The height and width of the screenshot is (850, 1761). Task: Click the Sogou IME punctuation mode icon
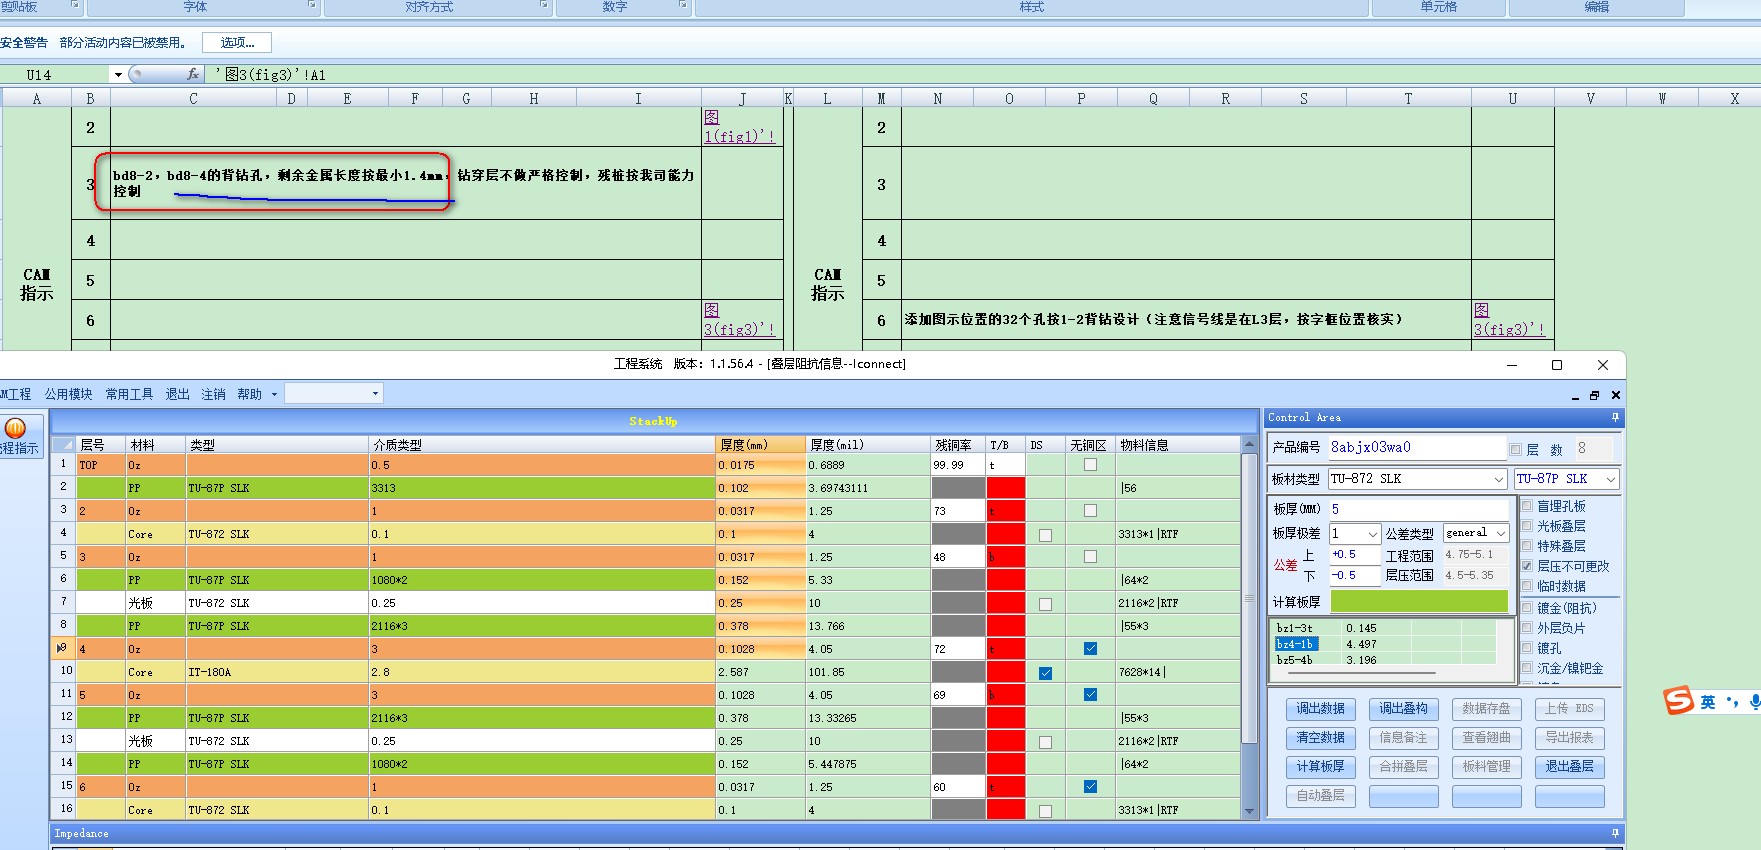click(x=1732, y=702)
